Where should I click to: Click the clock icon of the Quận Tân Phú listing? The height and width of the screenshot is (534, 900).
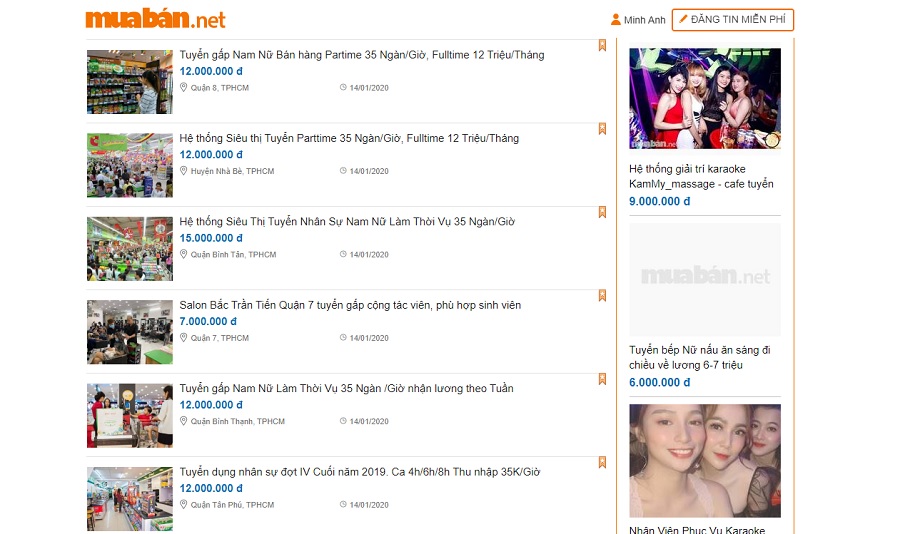coord(343,504)
